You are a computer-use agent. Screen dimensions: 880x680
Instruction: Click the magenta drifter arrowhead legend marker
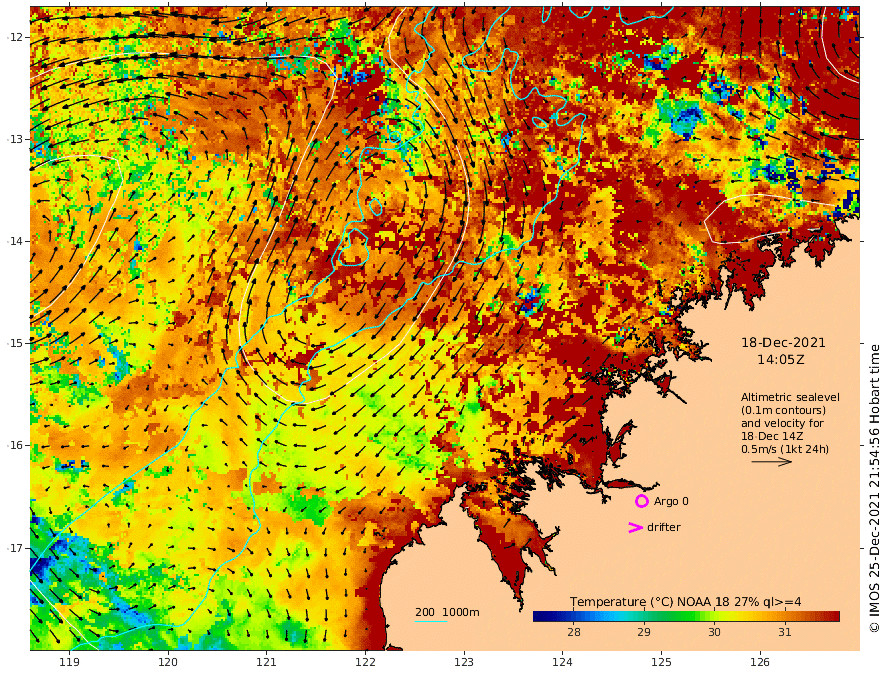point(635,527)
